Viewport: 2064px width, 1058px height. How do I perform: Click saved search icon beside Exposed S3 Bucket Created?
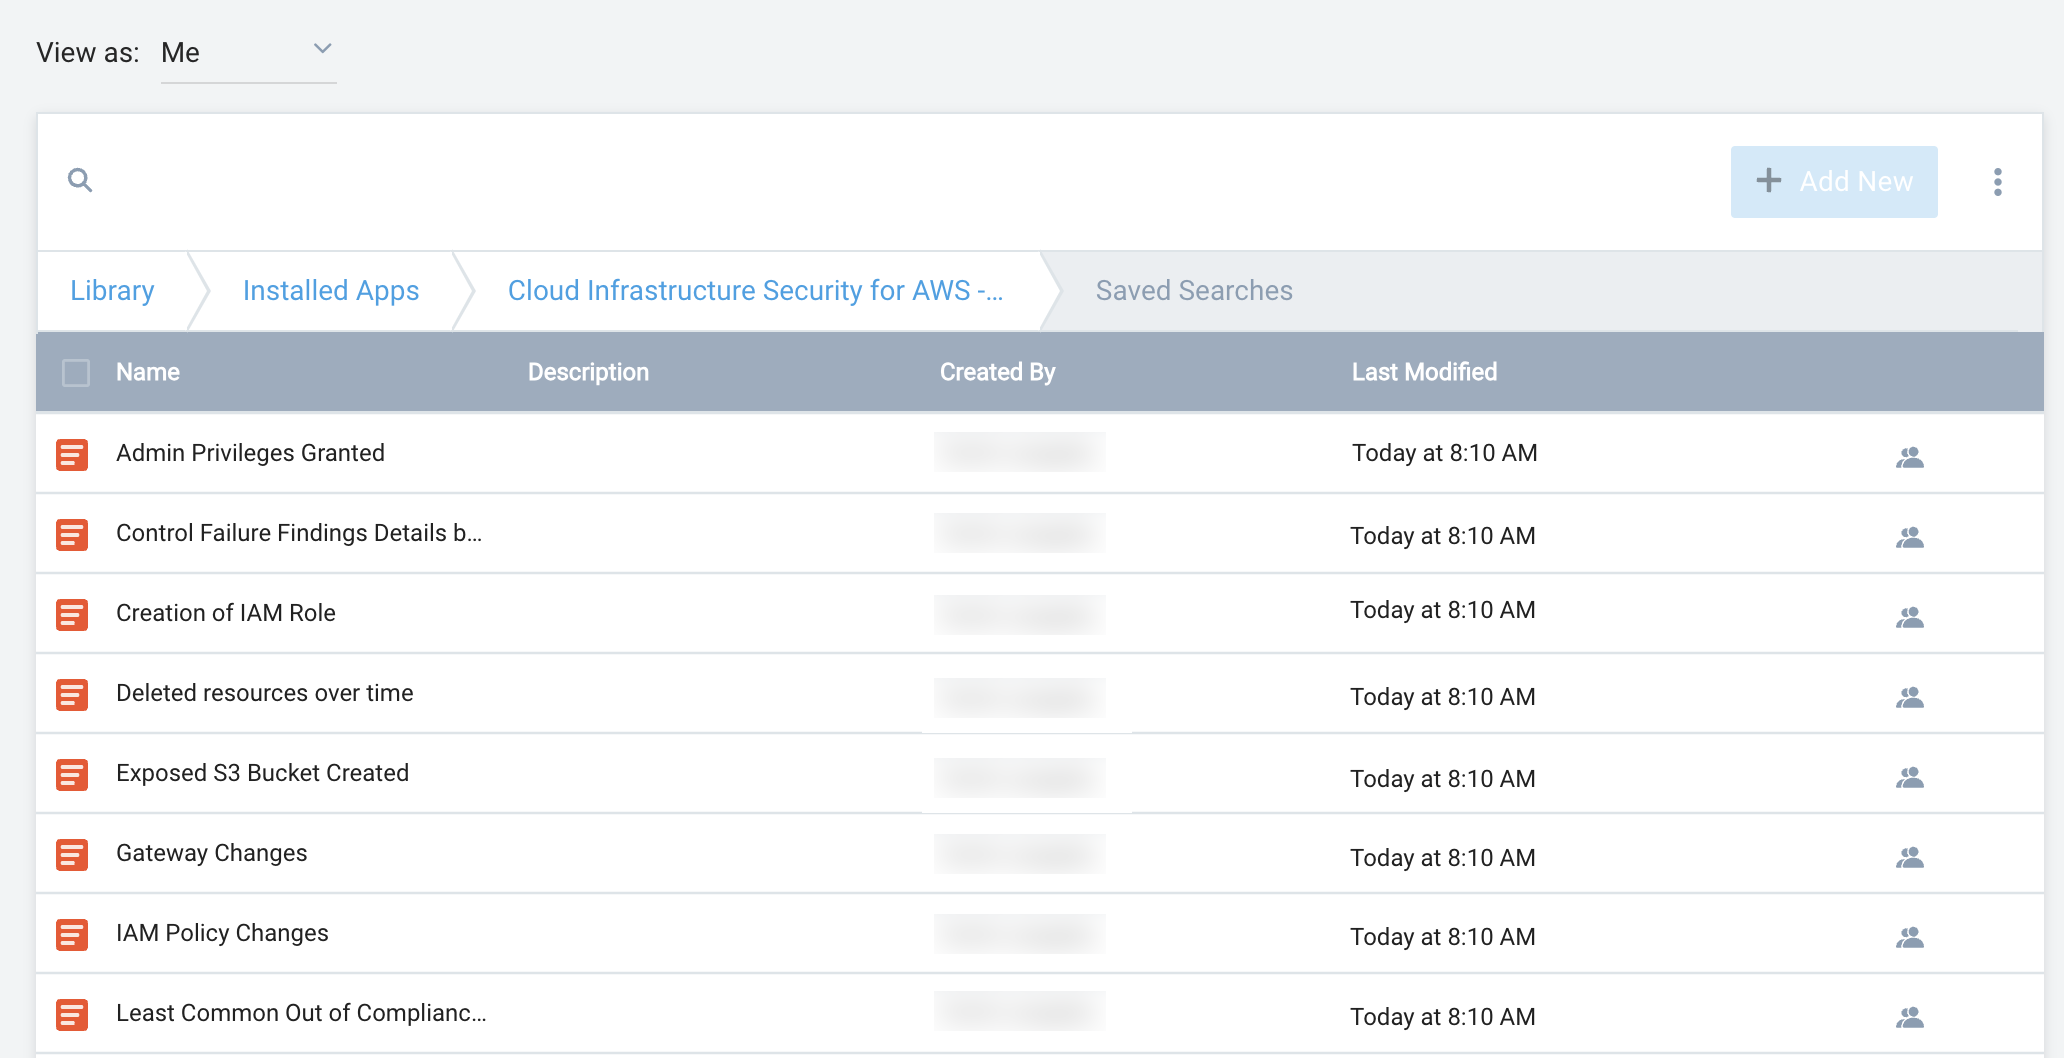pos(72,774)
